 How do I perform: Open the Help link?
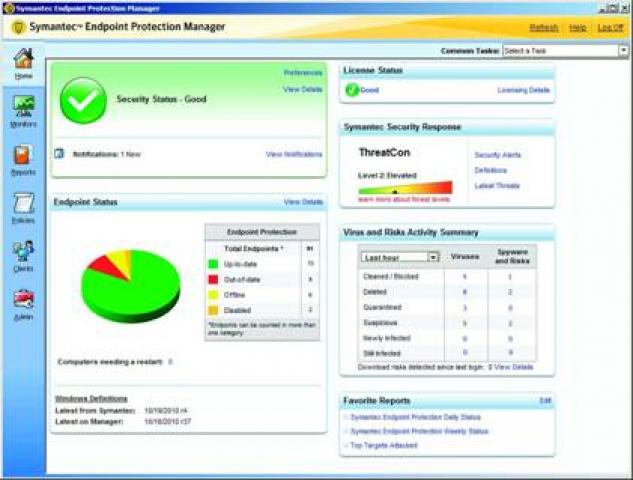[578, 27]
